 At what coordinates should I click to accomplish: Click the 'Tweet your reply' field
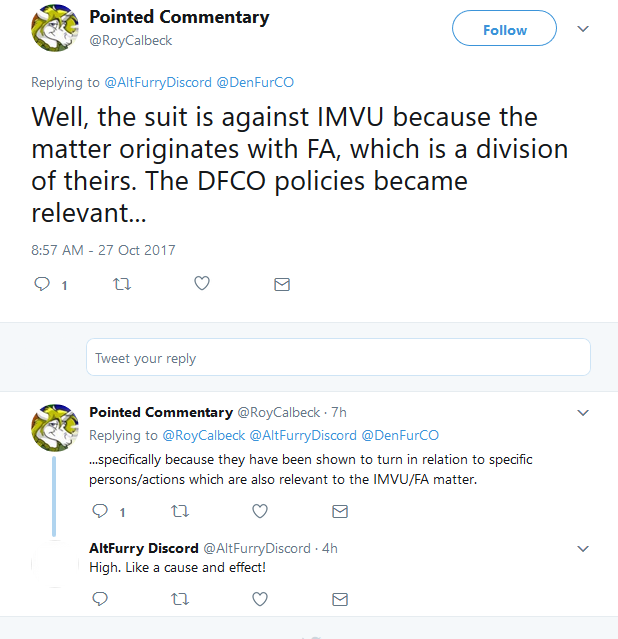pos(338,357)
